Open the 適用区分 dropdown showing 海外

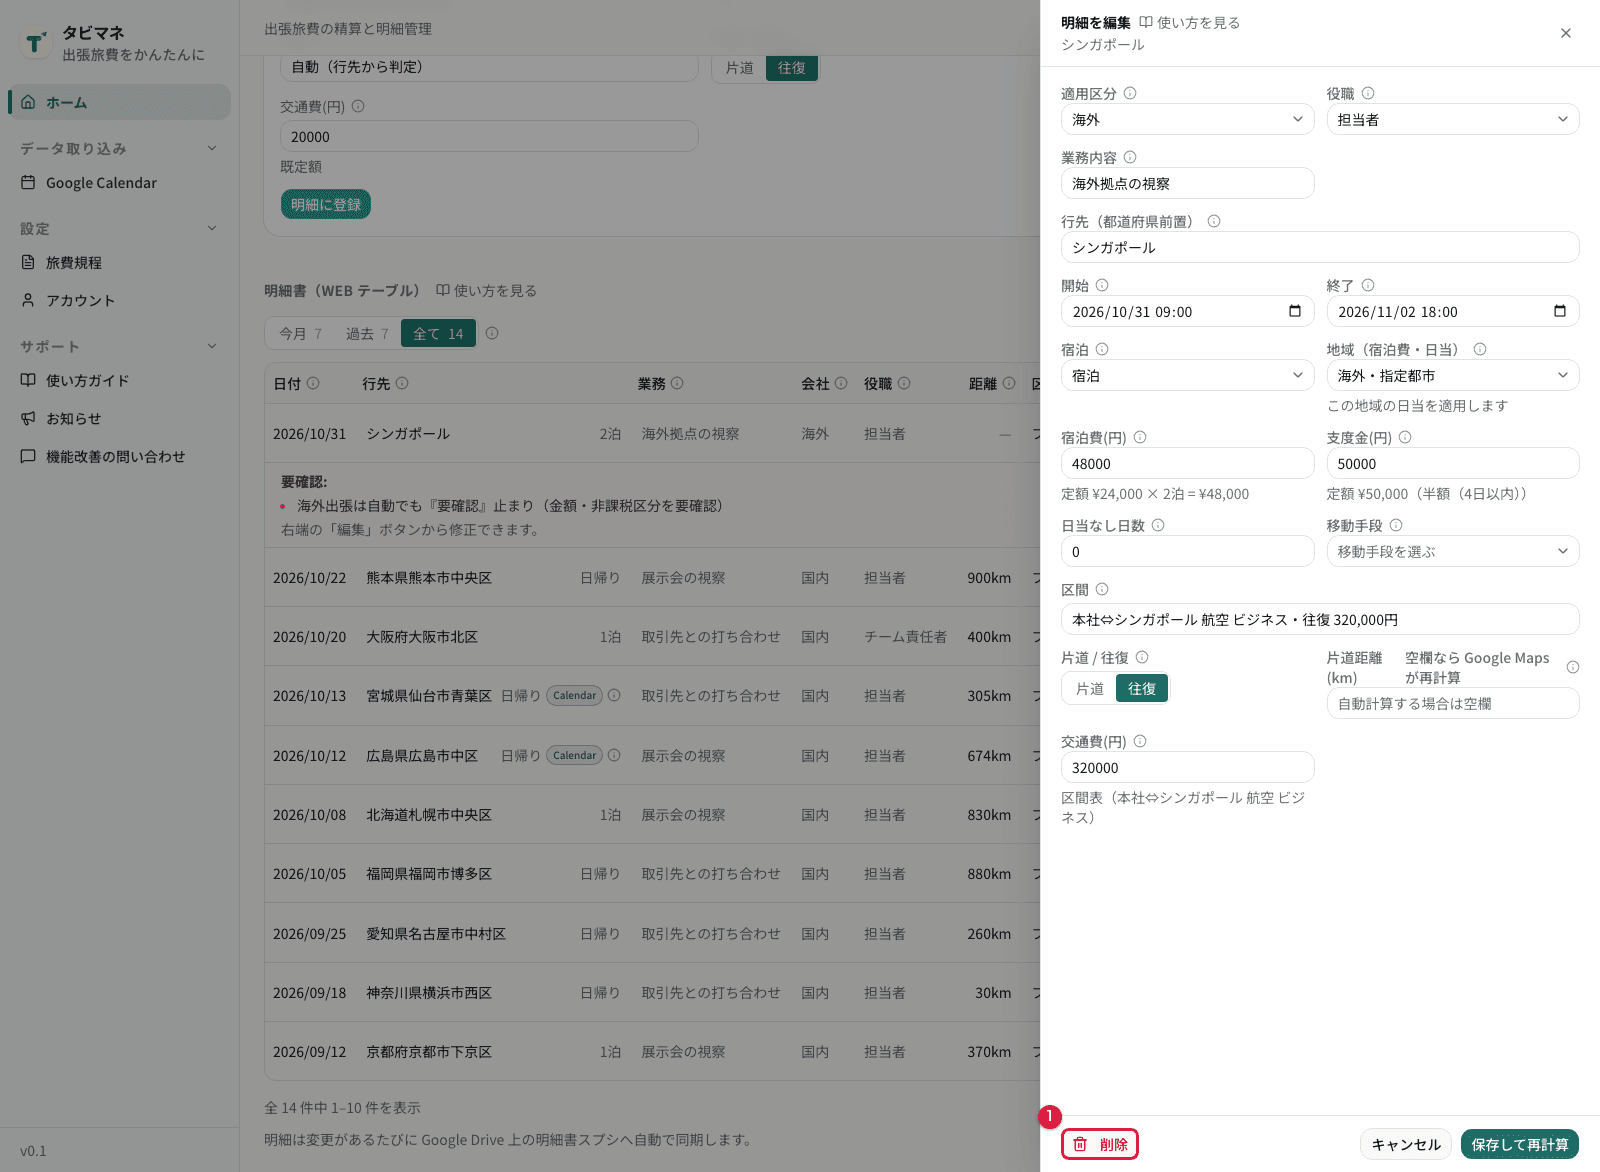point(1187,119)
